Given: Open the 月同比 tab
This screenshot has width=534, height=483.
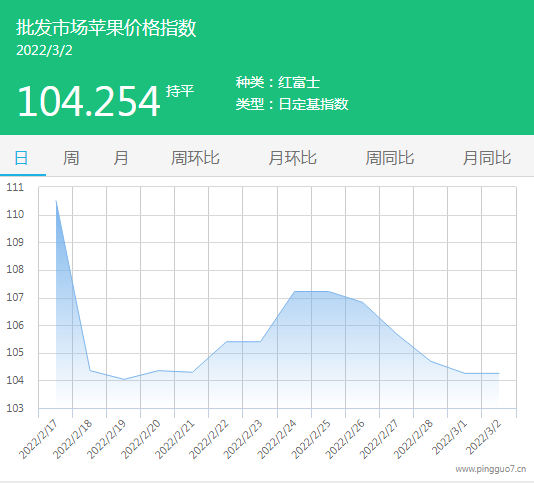Looking at the screenshot, I should (487, 158).
